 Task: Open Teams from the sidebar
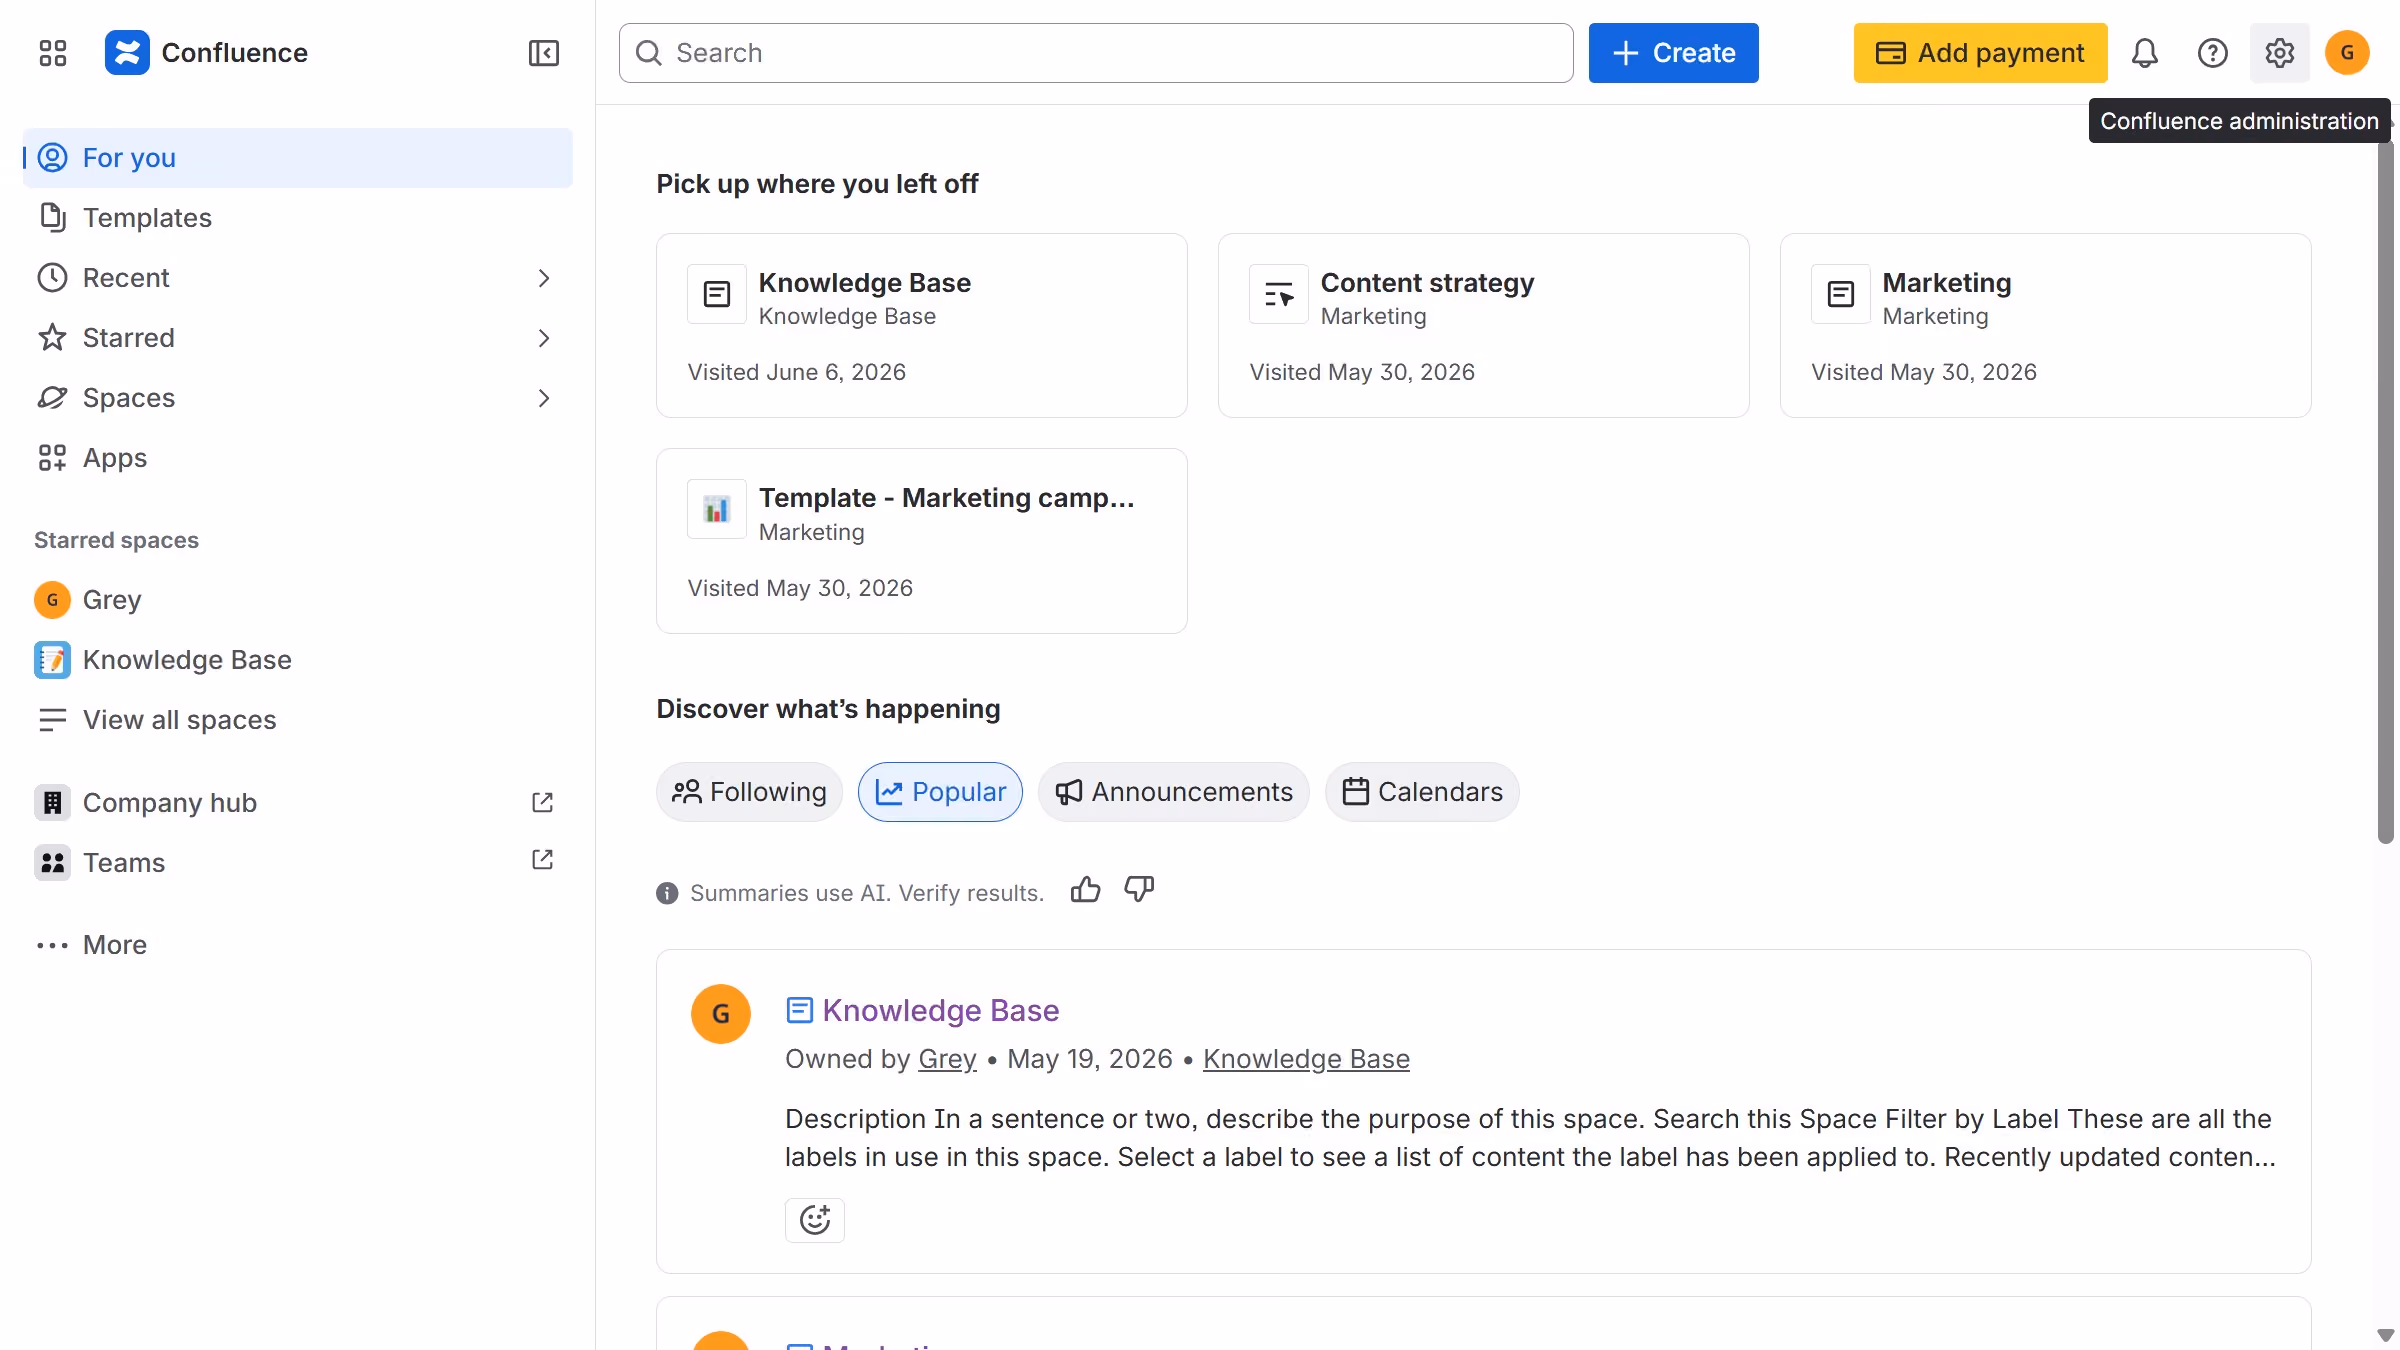click(298, 862)
